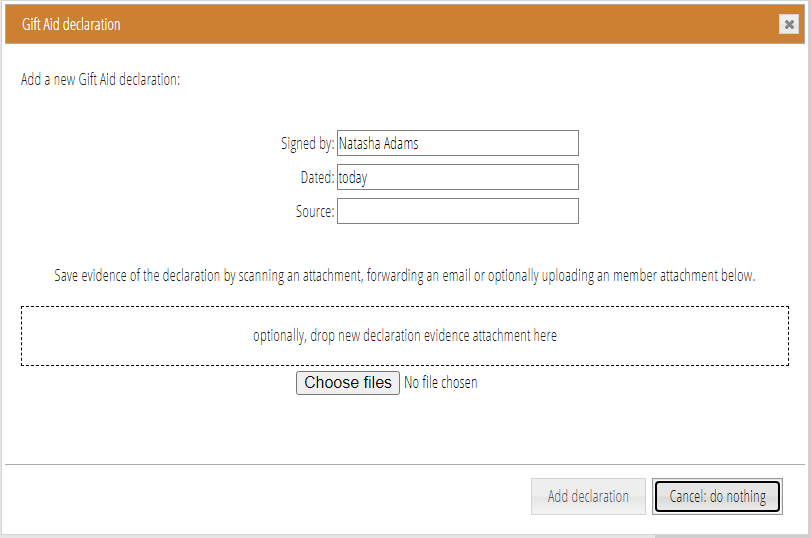Click the 'Save evidence of the declaration' instruction text
The height and width of the screenshot is (538, 811).
pos(404,276)
